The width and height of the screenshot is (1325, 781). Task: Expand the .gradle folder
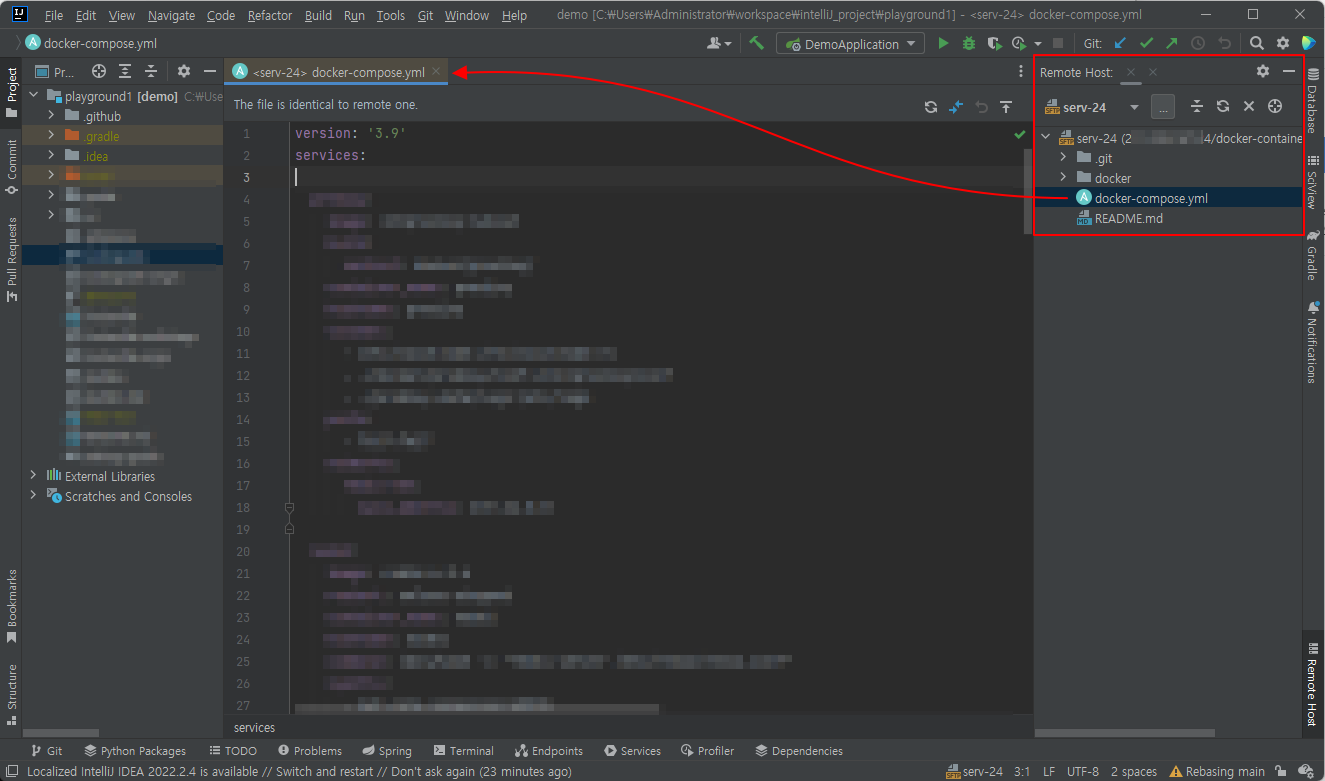pos(51,136)
